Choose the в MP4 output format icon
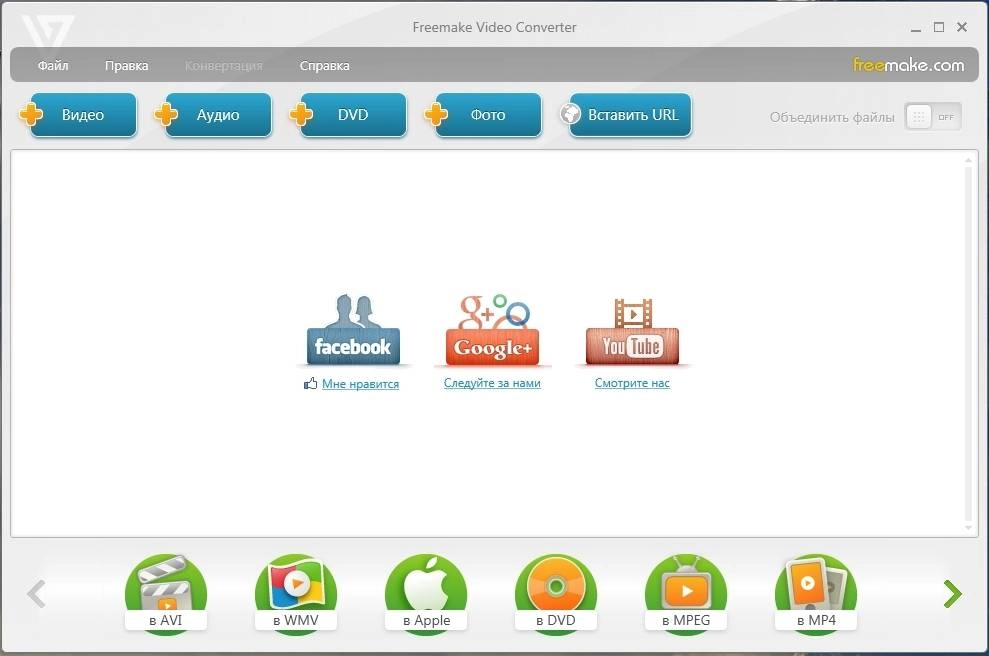 (816, 593)
